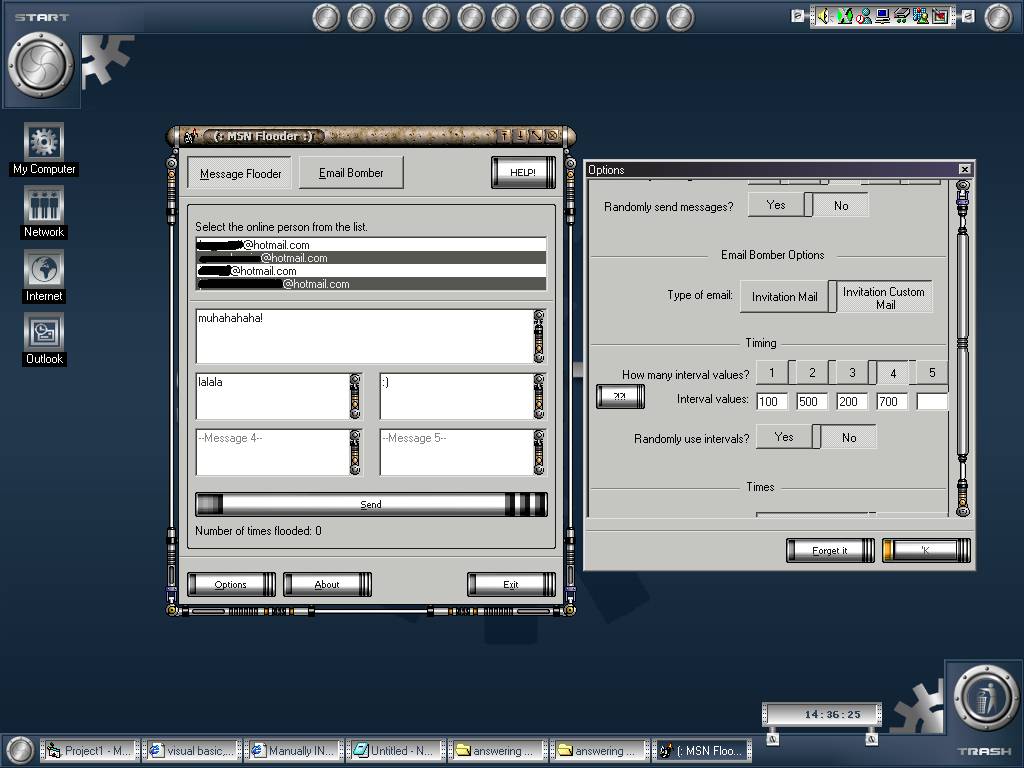
Task: Choose Invitation Mail email type
Action: [784, 296]
